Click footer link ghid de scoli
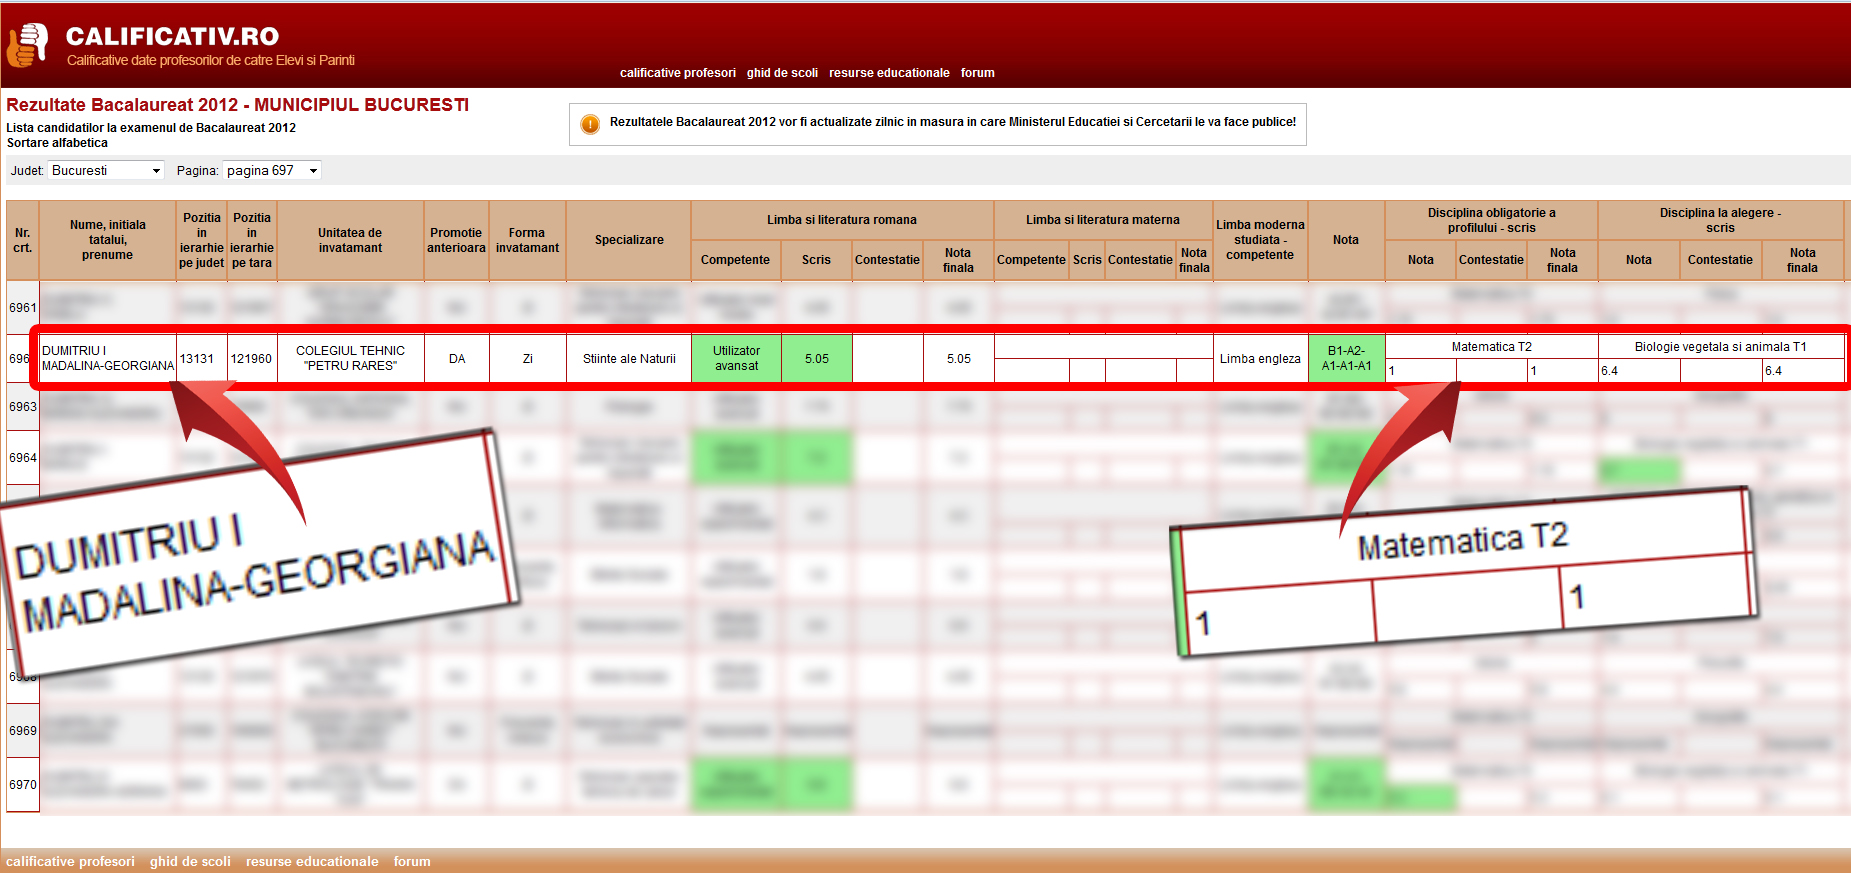Screen dimensions: 1851x873 (190, 861)
